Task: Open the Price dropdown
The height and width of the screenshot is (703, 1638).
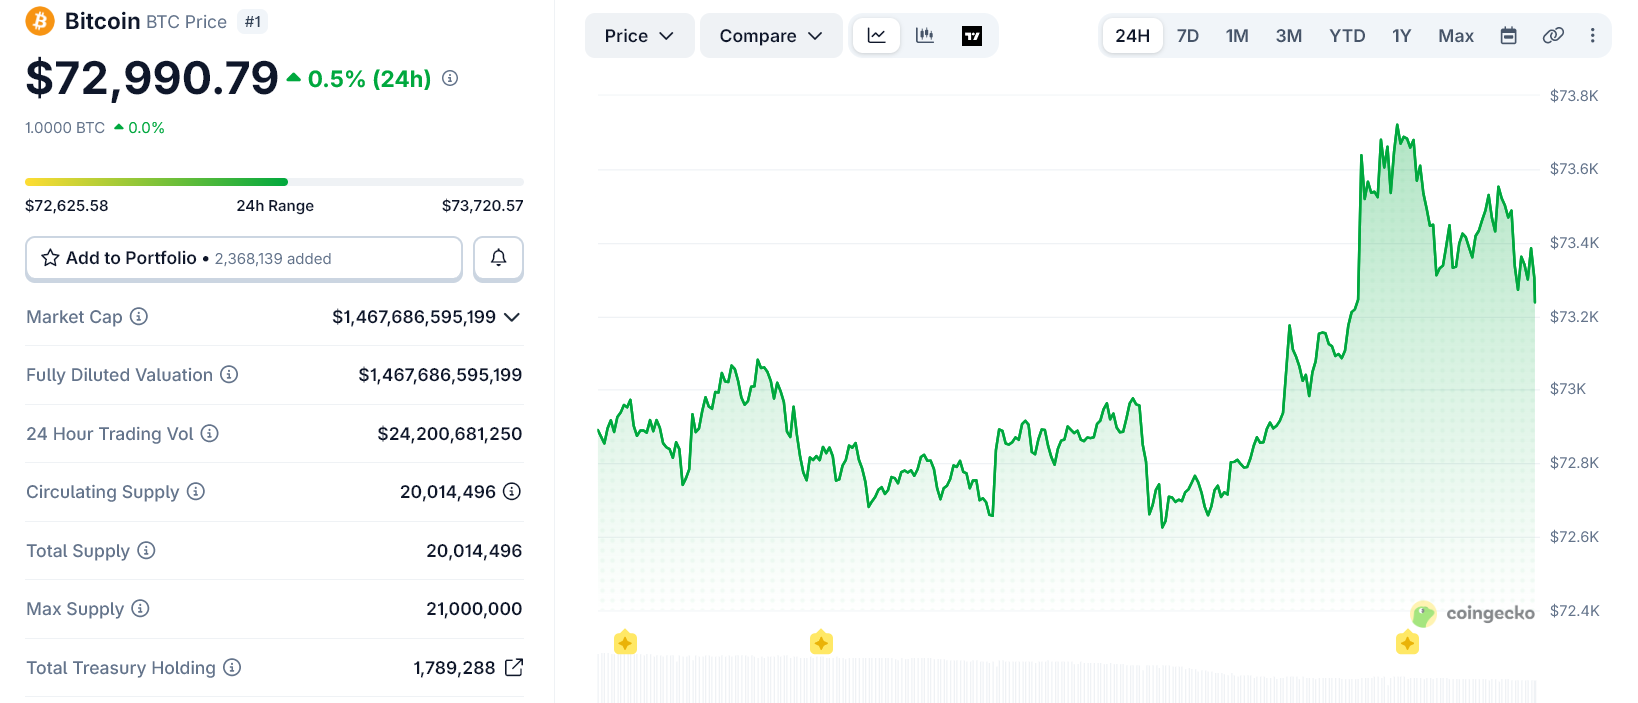Action: pos(639,36)
